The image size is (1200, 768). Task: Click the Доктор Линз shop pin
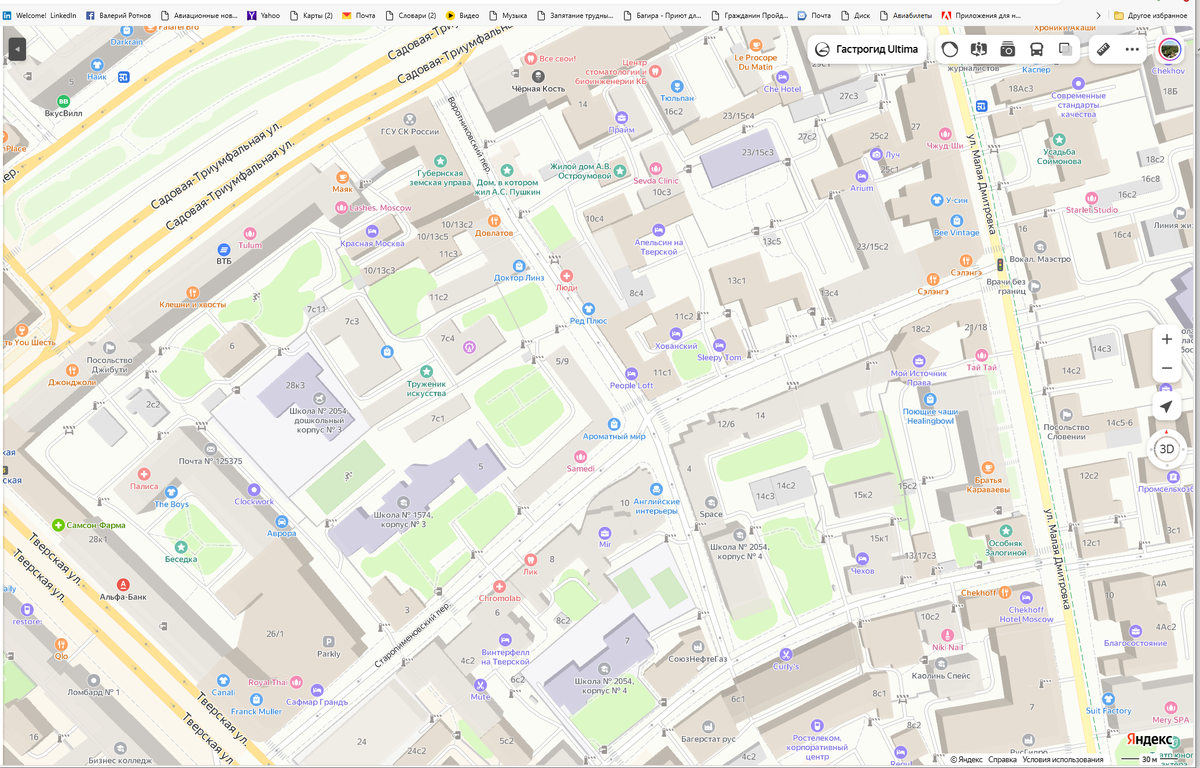click(x=519, y=266)
